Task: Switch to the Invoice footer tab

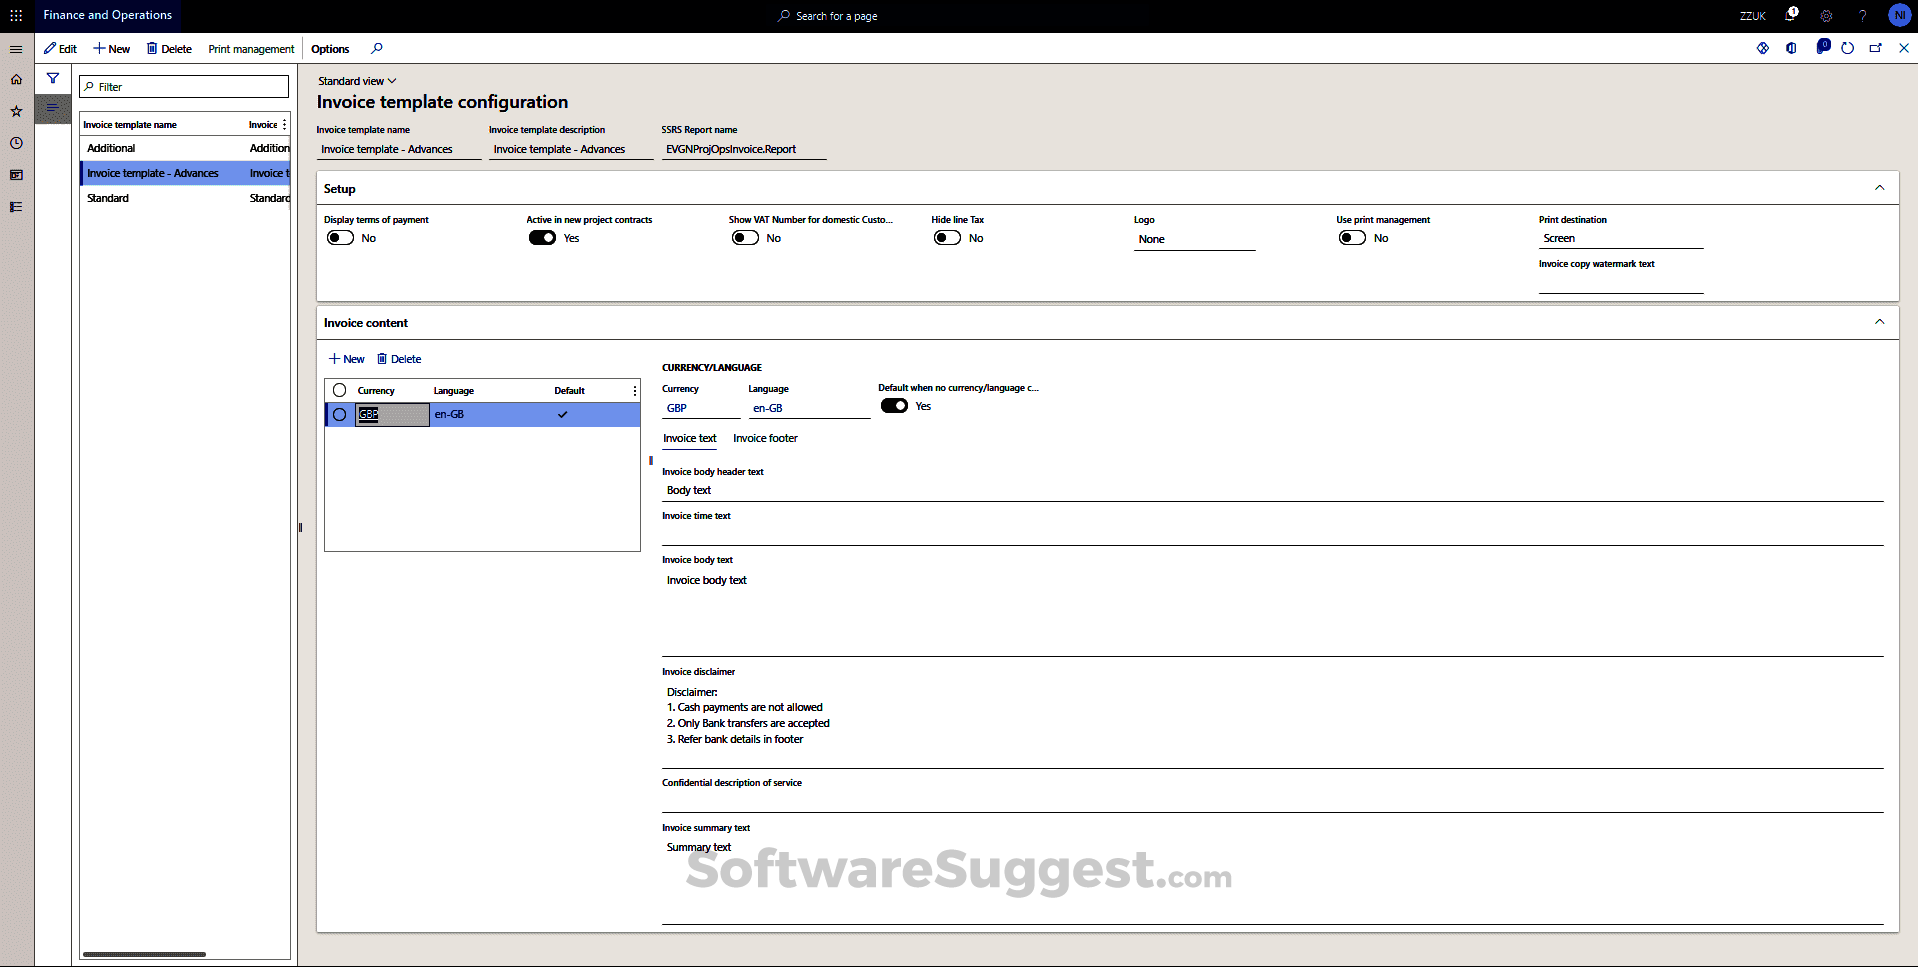Action: pos(765,438)
